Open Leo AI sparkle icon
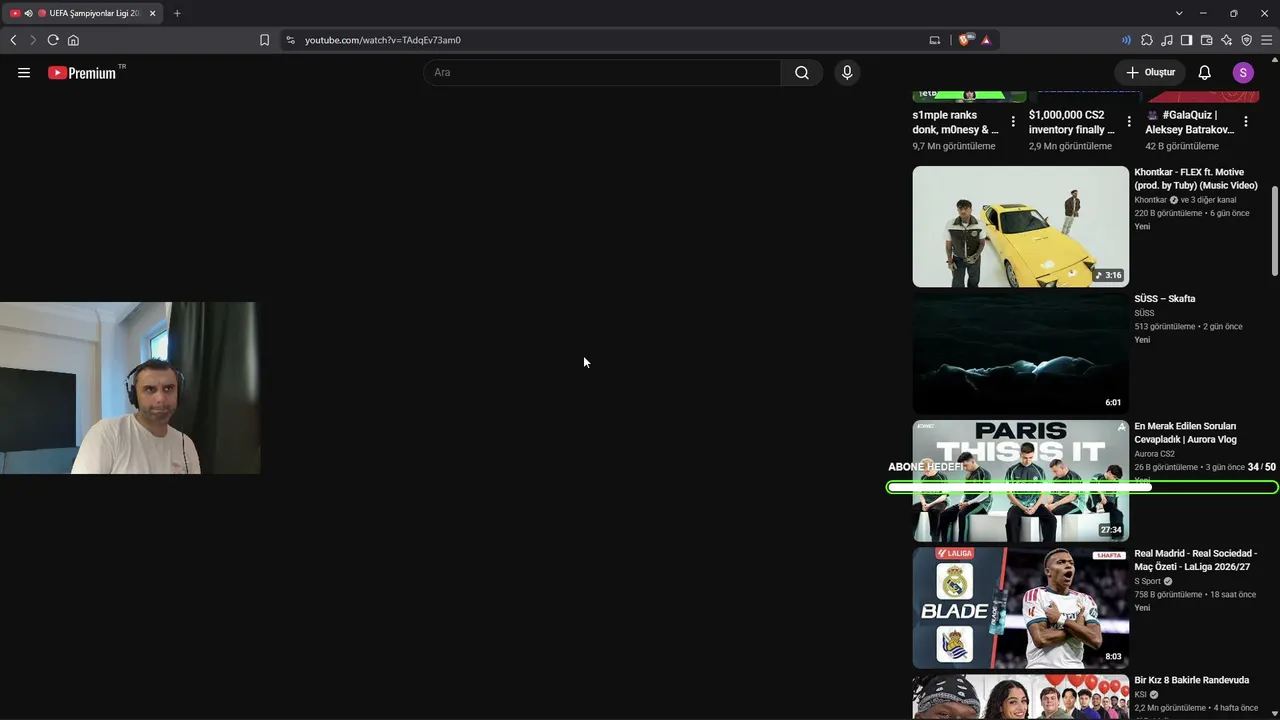The height and width of the screenshot is (720, 1280). pyautogui.click(x=1226, y=40)
